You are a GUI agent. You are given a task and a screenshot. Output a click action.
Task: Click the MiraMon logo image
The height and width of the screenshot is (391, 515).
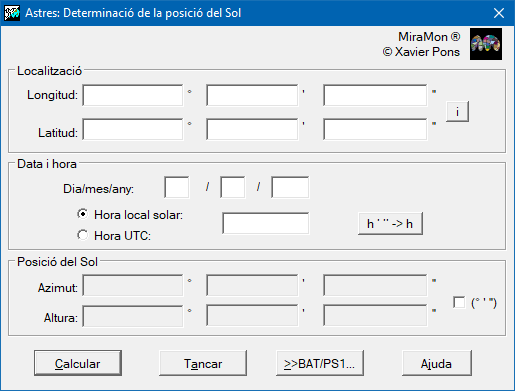(x=486, y=44)
